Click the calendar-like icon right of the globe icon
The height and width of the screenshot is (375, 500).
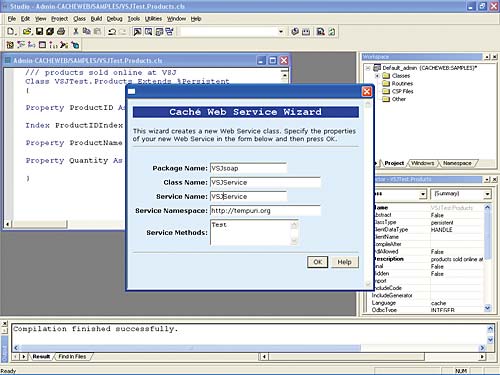click(306, 32)
